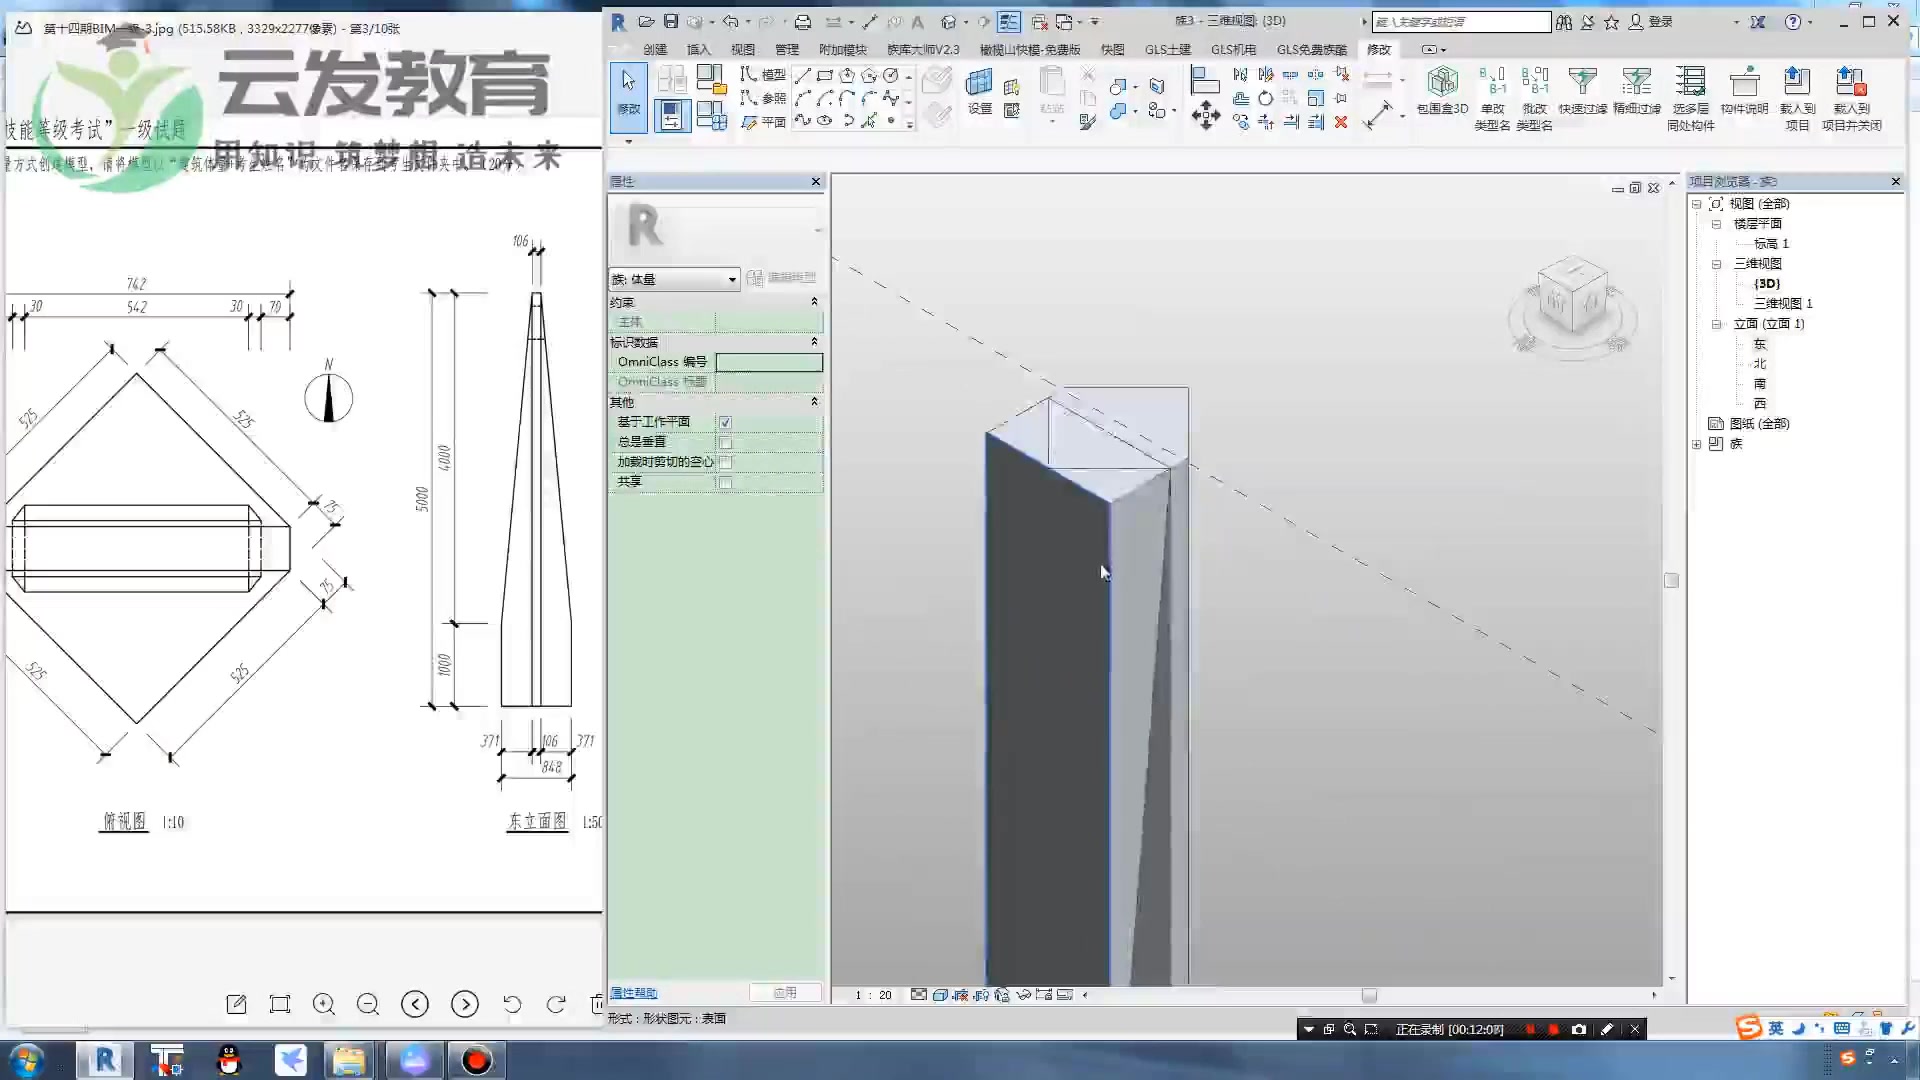Switch to the 管理 ribbon tab

click(786, 49)
